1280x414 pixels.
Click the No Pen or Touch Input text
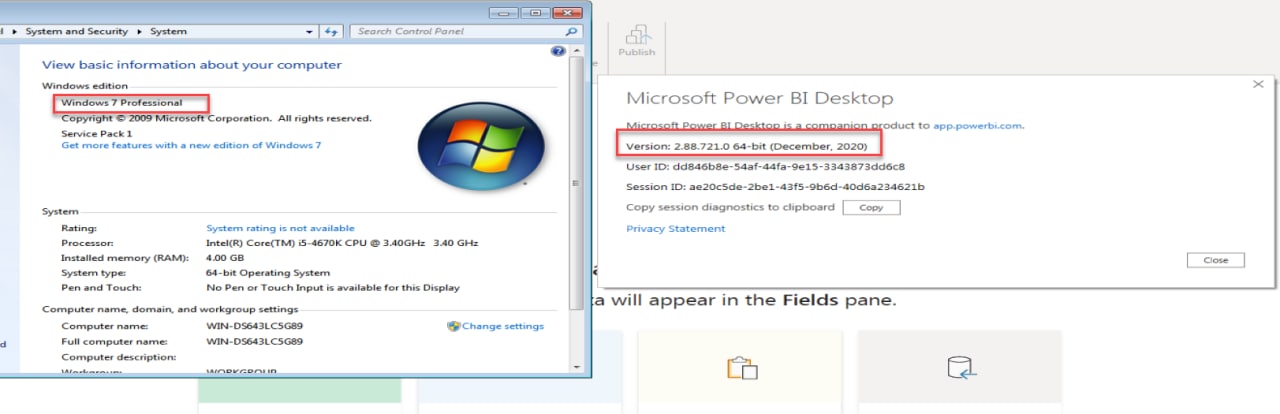coord(332,288)
